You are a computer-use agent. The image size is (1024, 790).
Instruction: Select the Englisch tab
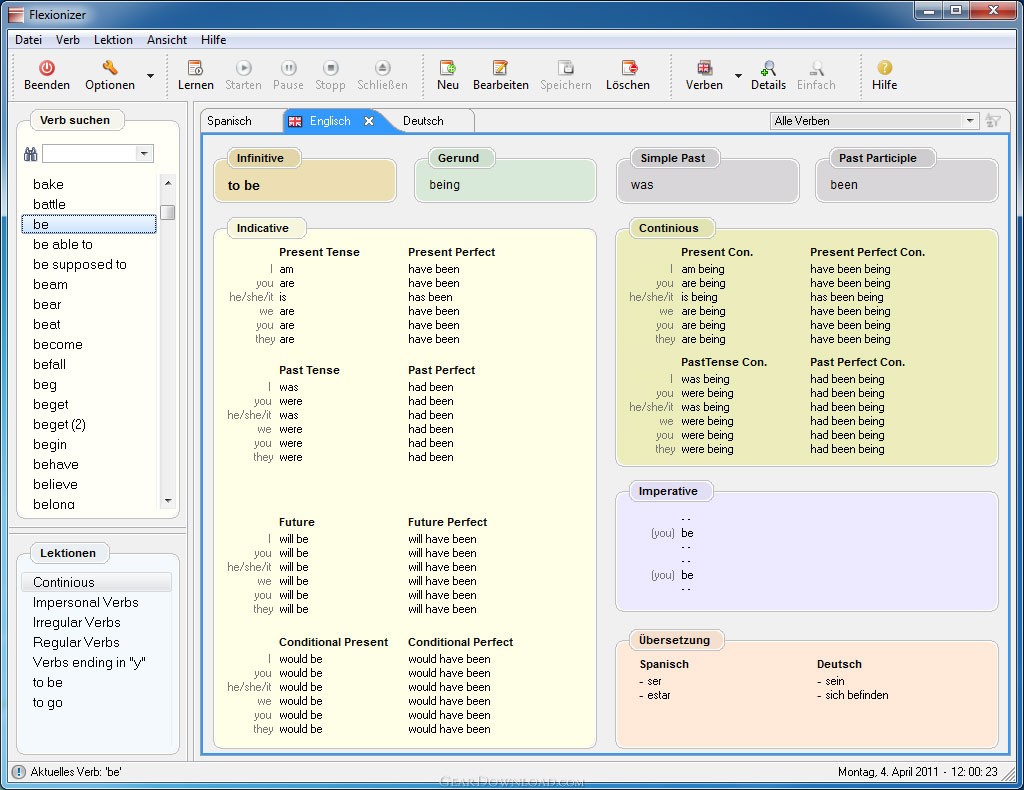pos(330,121)
